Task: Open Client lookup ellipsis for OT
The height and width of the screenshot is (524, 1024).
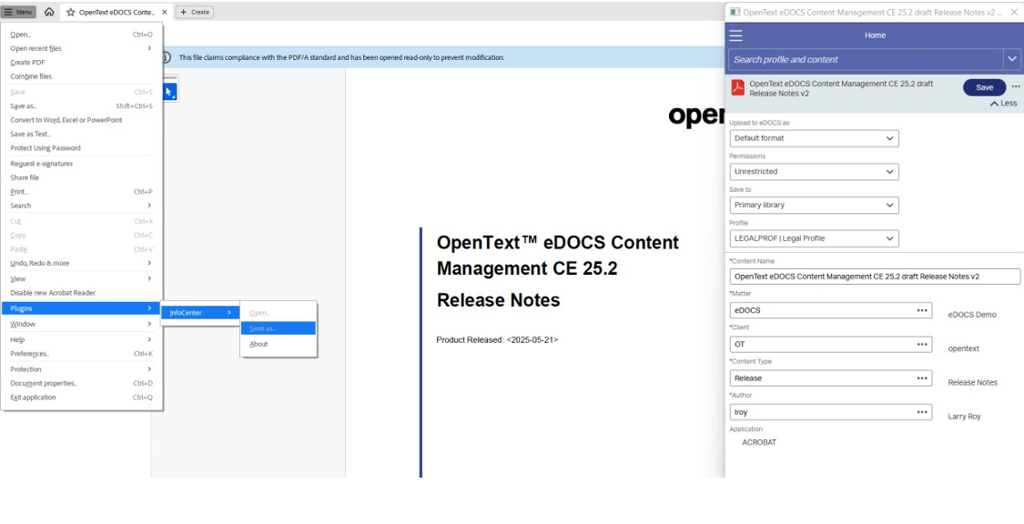Action: tap(922, 344)
